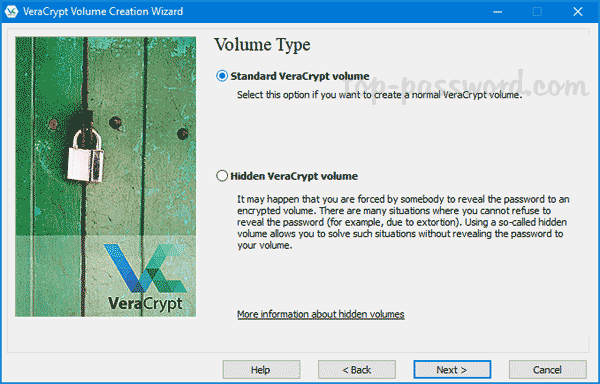Image resolution: width=600 pixels, height=384 pixels.
Task: Click the 'Standard VeraCrypt volume' label text
Action: click(300, 76)
